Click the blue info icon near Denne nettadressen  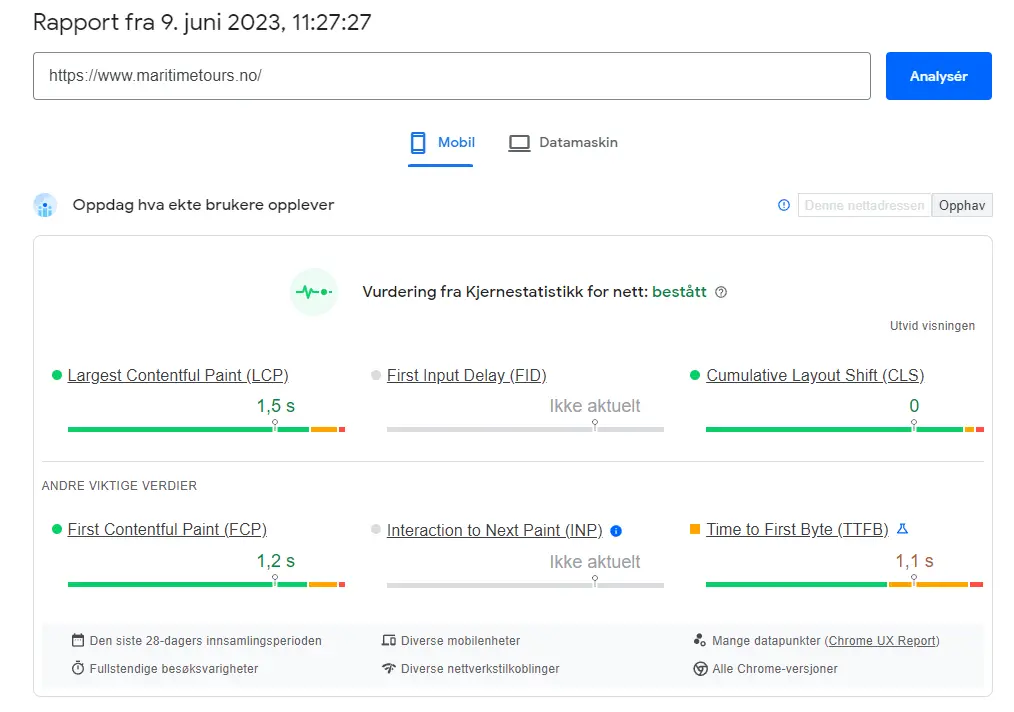point(784,205)
